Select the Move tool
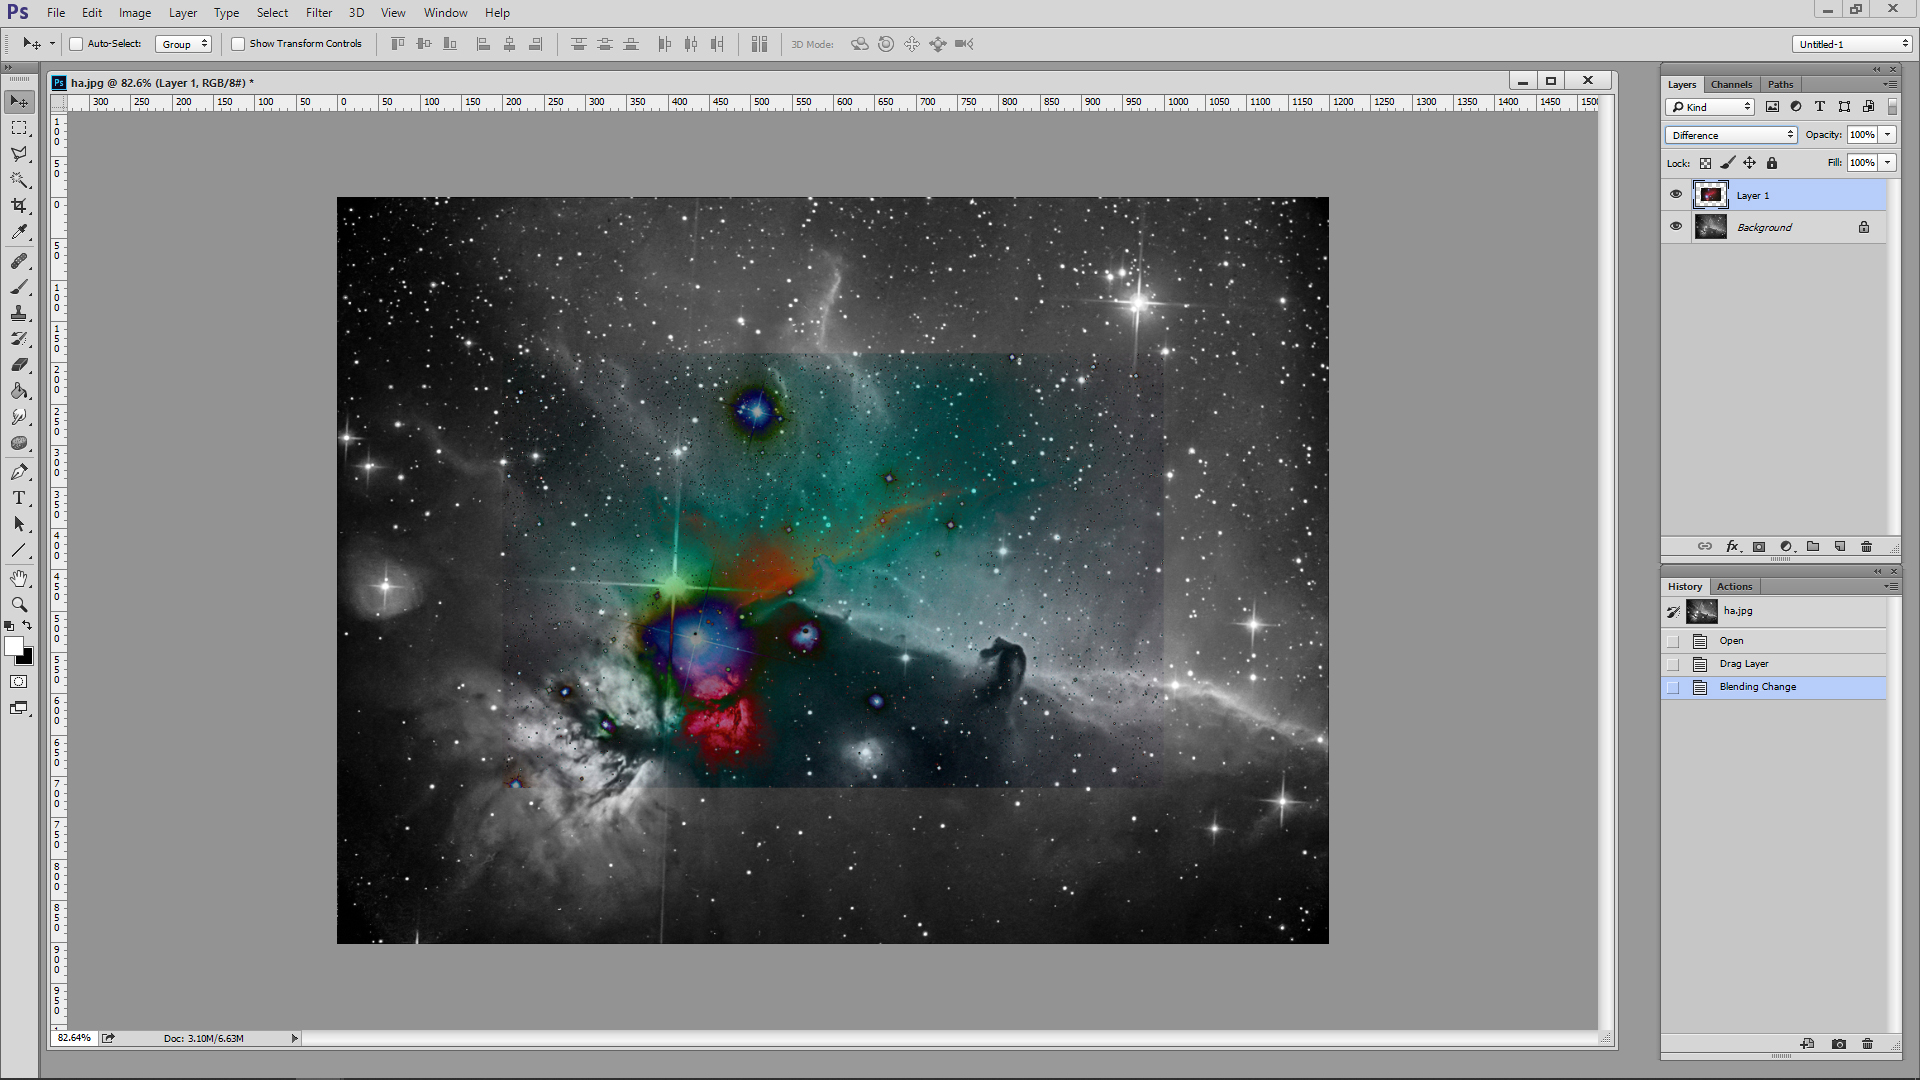The width and height of the screenshot is (1920, 1080). click(19, 102)
